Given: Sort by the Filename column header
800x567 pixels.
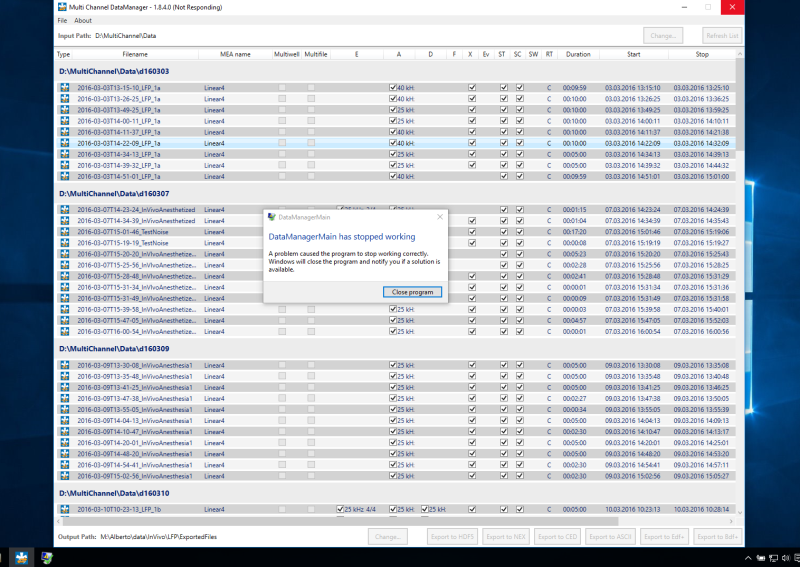Looking at the screenshot, I should [x=135, y=54].
